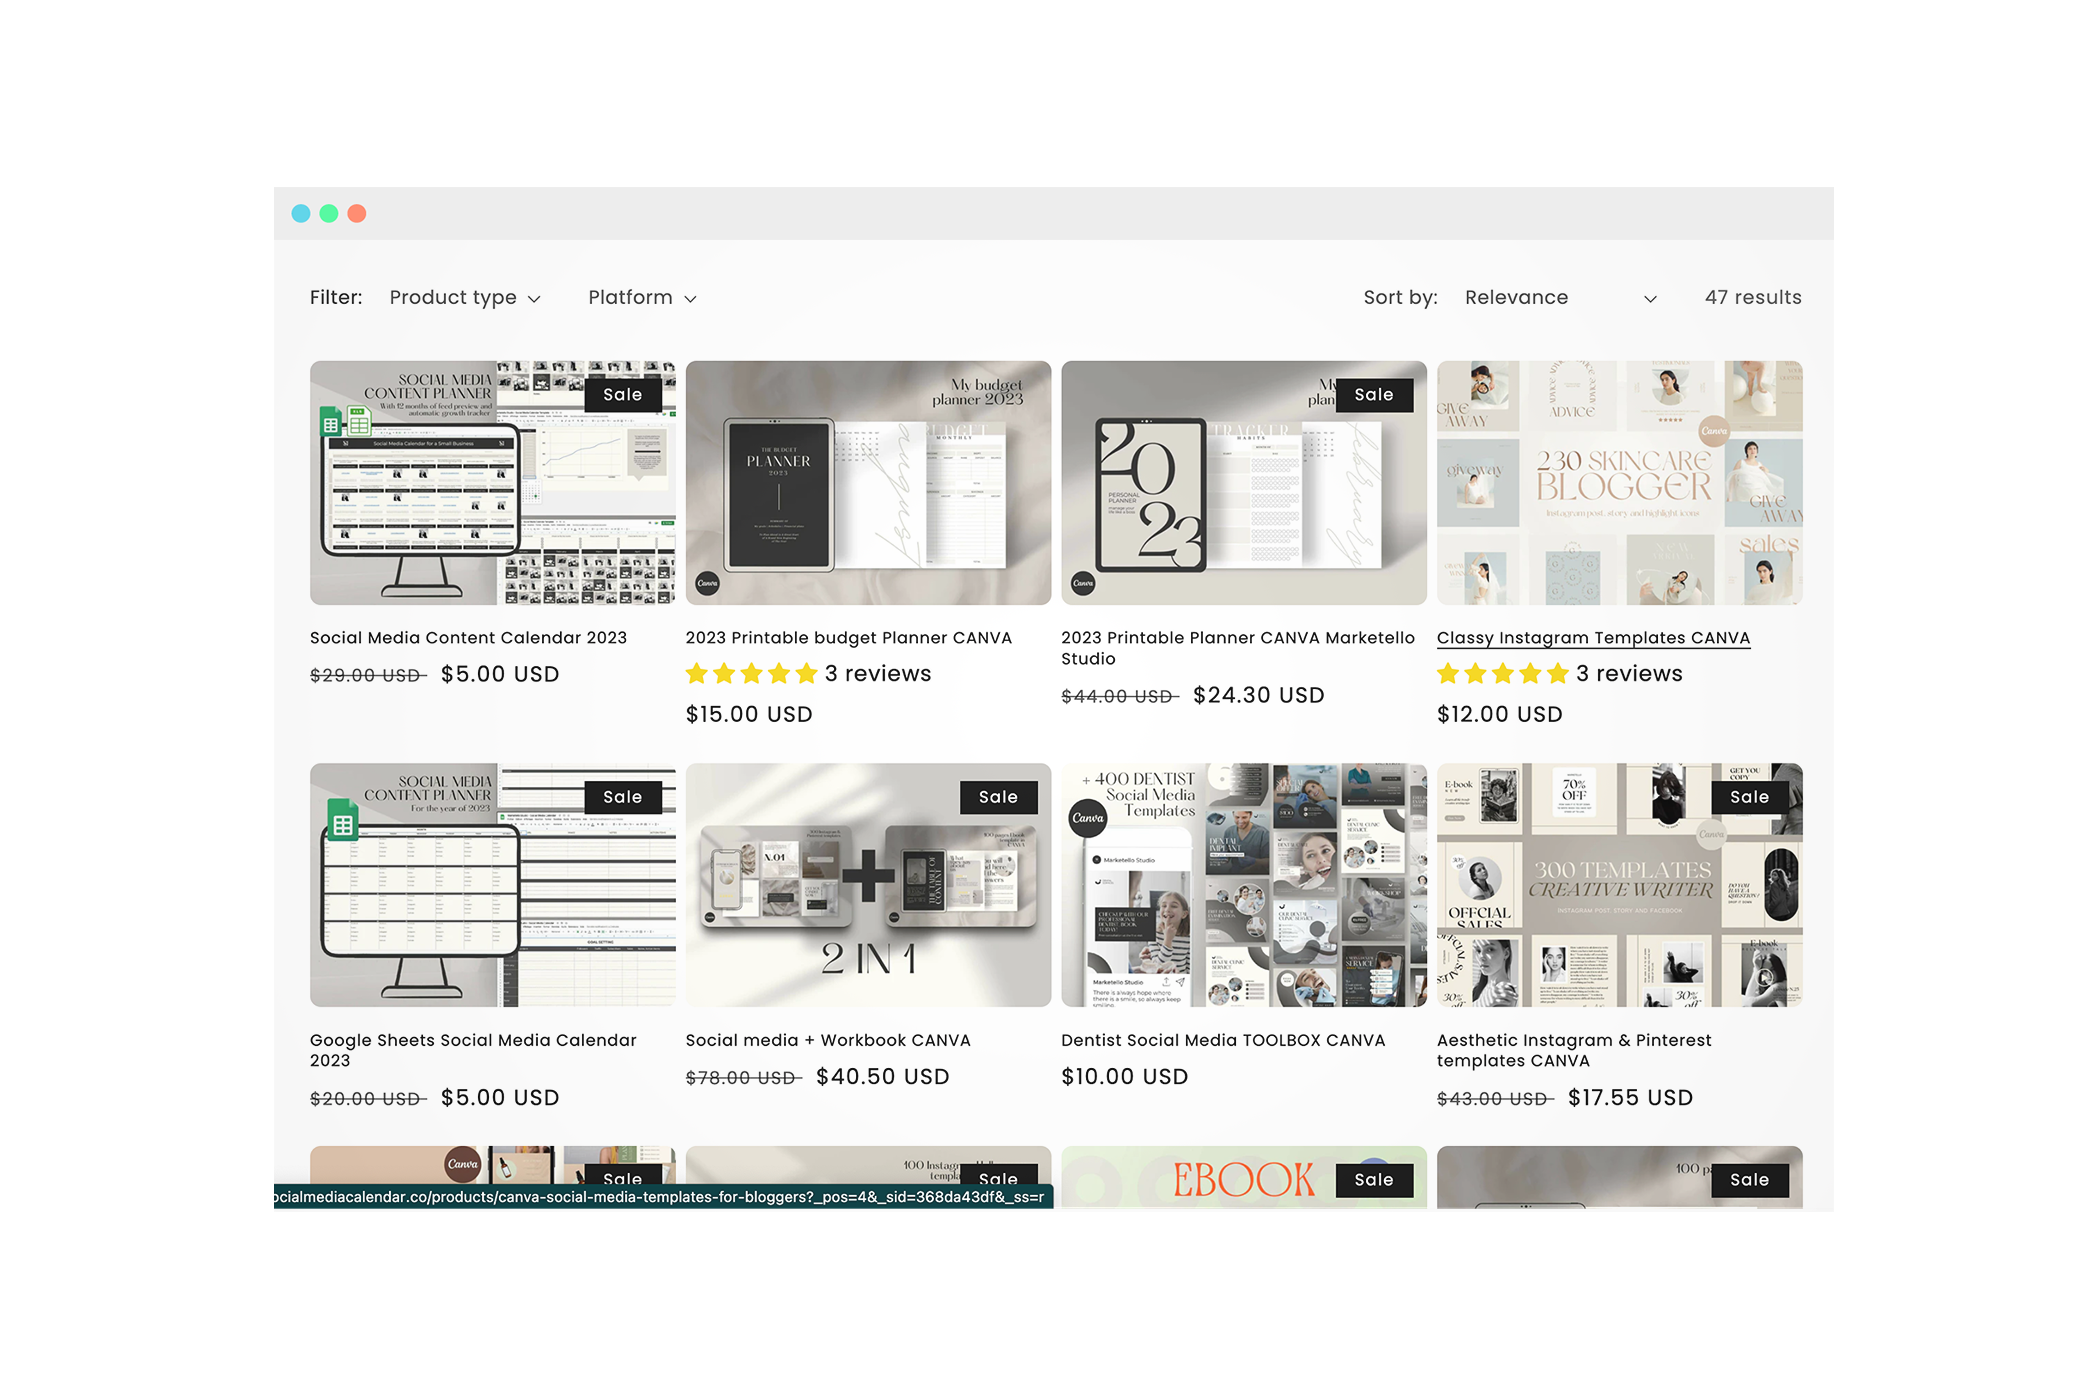This screenshot has width=2100, height=1400.
Task: Click the 47 results count
Action: click(1753, 297)
